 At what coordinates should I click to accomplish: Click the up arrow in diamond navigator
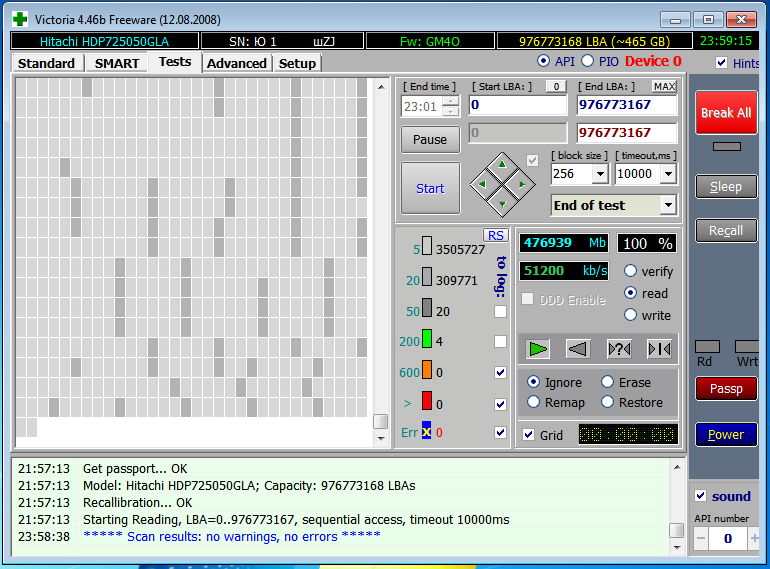(503, 164)
